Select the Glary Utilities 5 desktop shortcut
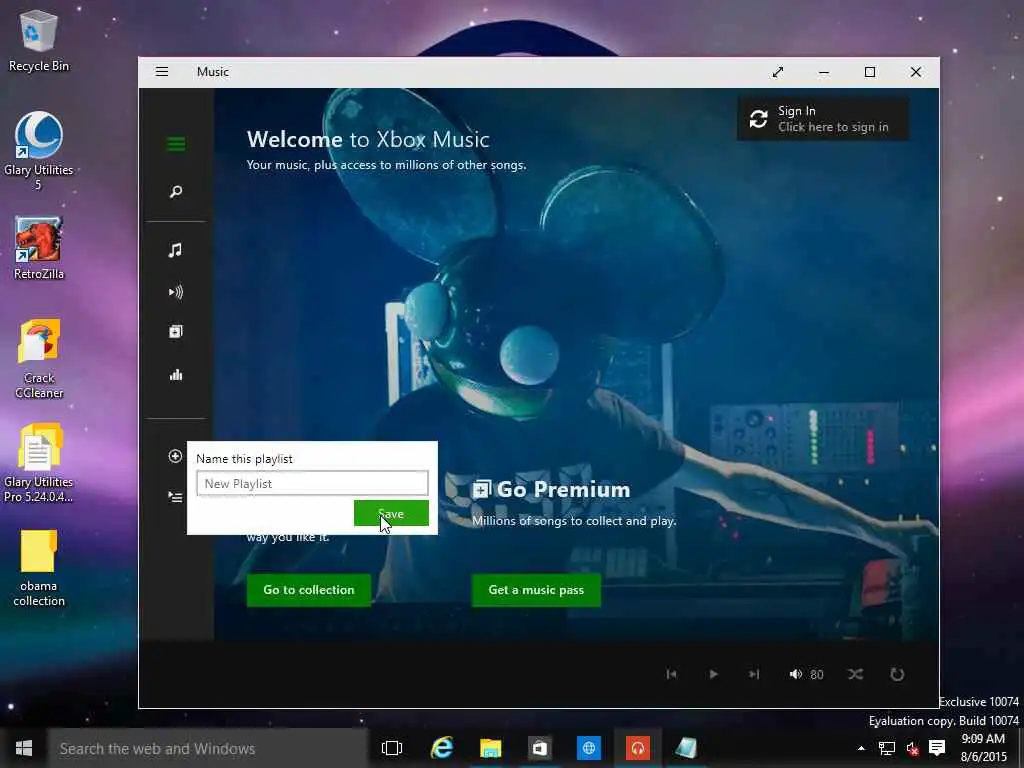 pos(39,152)
